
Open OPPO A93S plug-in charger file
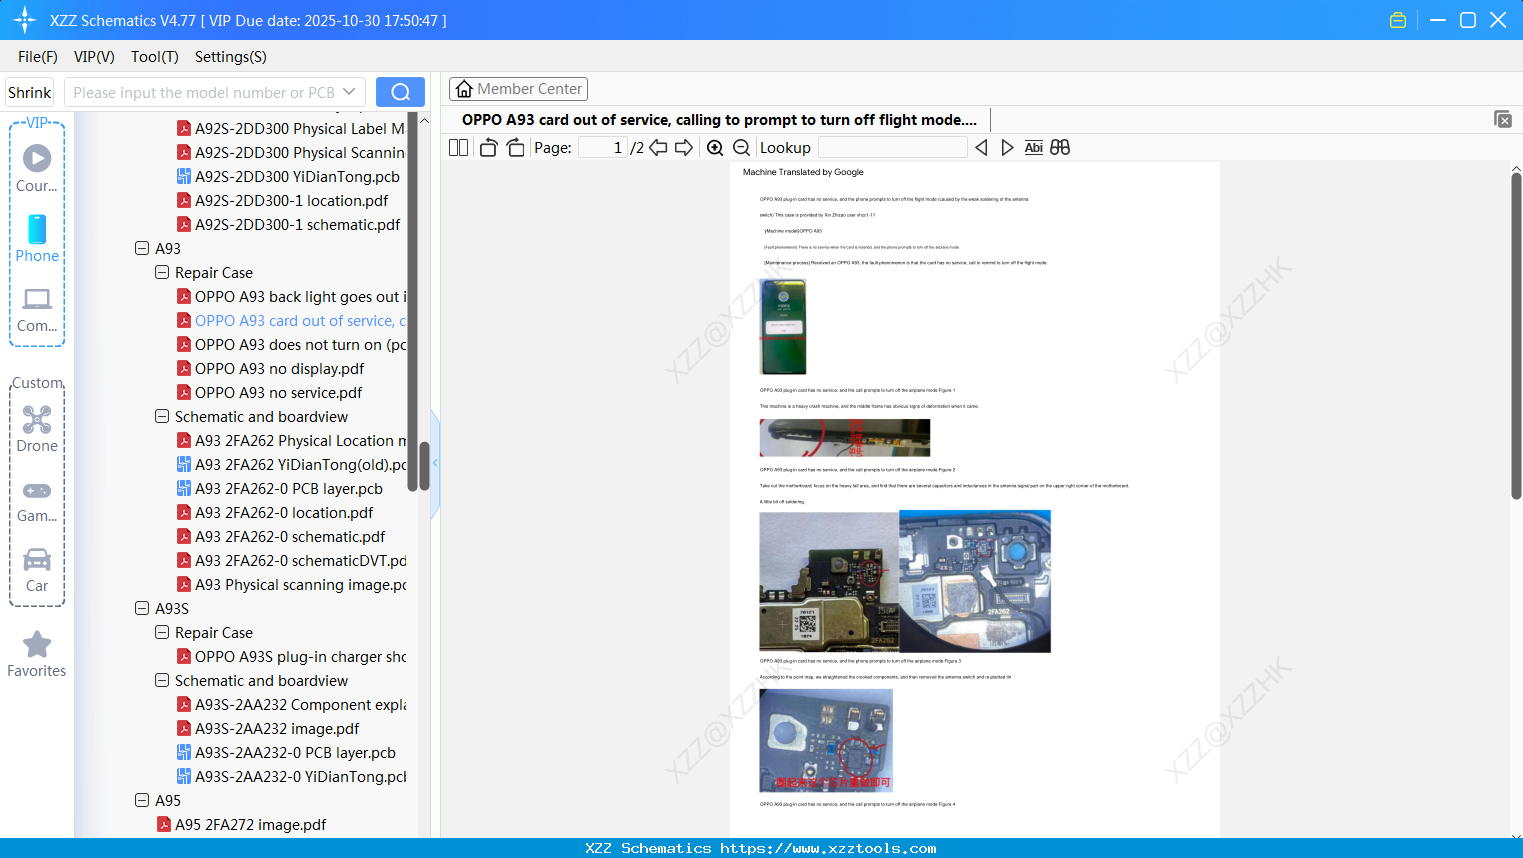292,656
